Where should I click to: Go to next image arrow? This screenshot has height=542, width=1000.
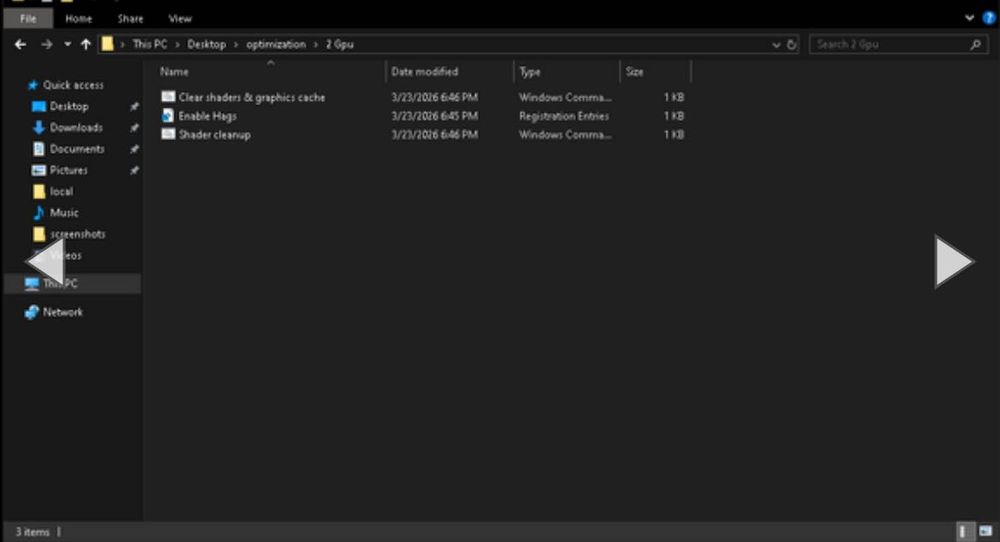click(x=953, y=261)
